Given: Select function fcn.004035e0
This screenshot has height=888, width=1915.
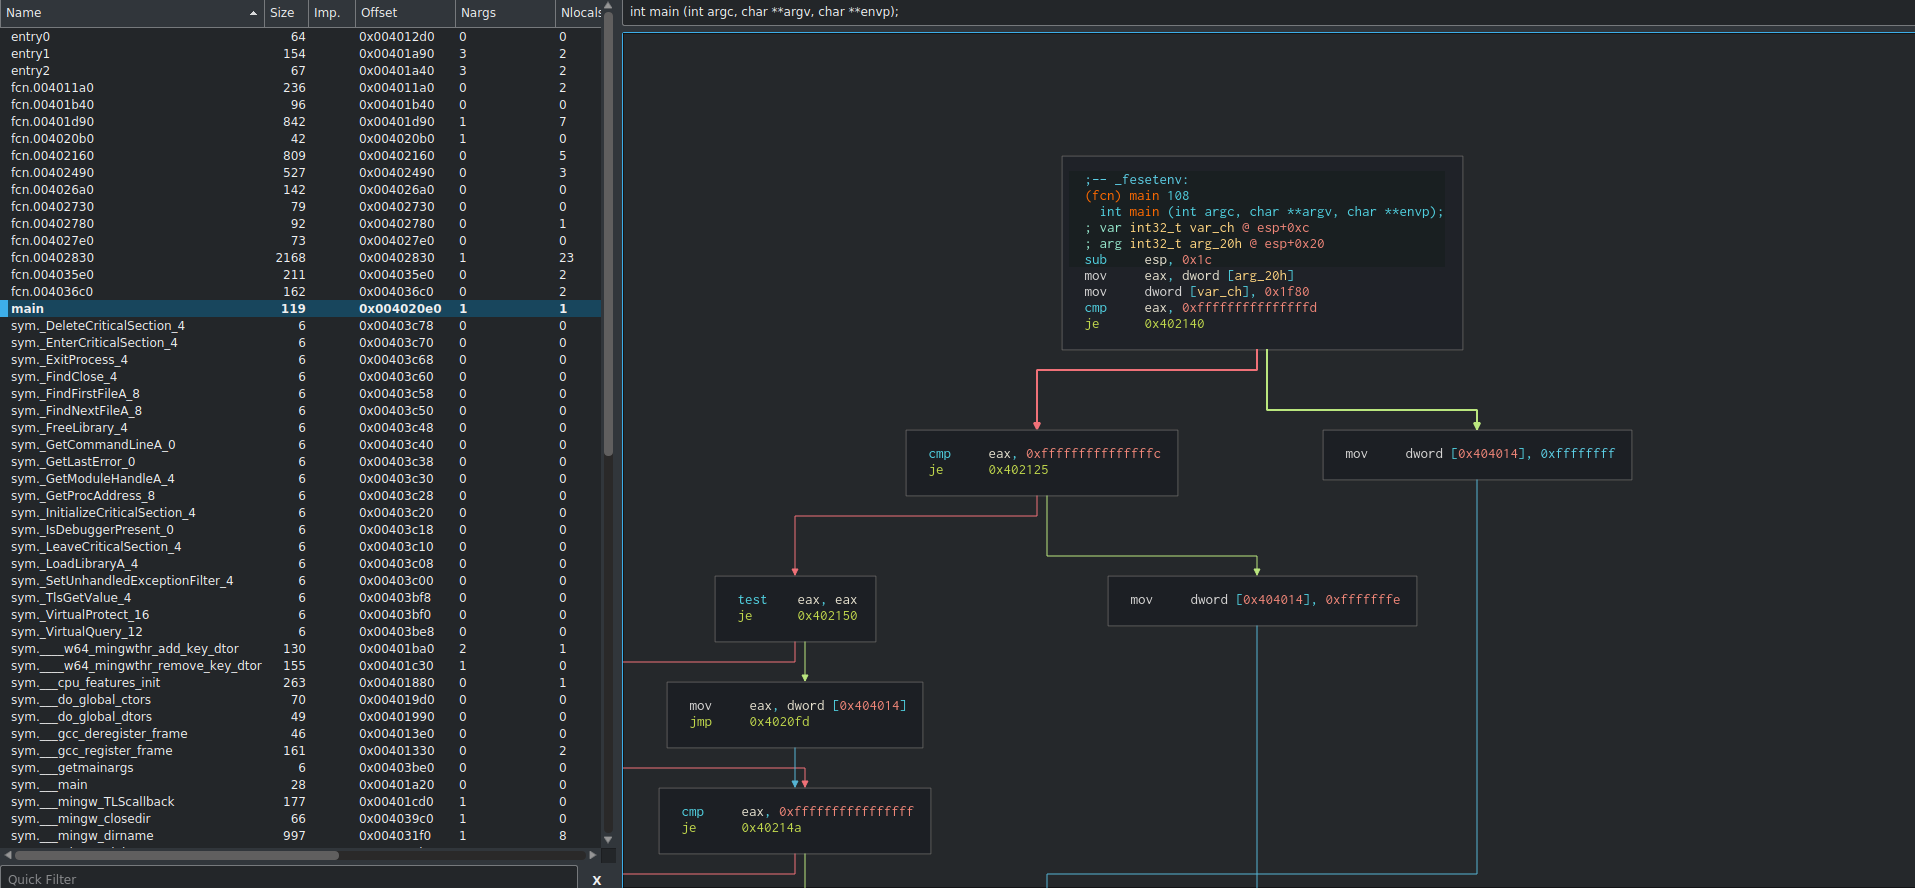Looking at the screenshot, I should point(301,275).
